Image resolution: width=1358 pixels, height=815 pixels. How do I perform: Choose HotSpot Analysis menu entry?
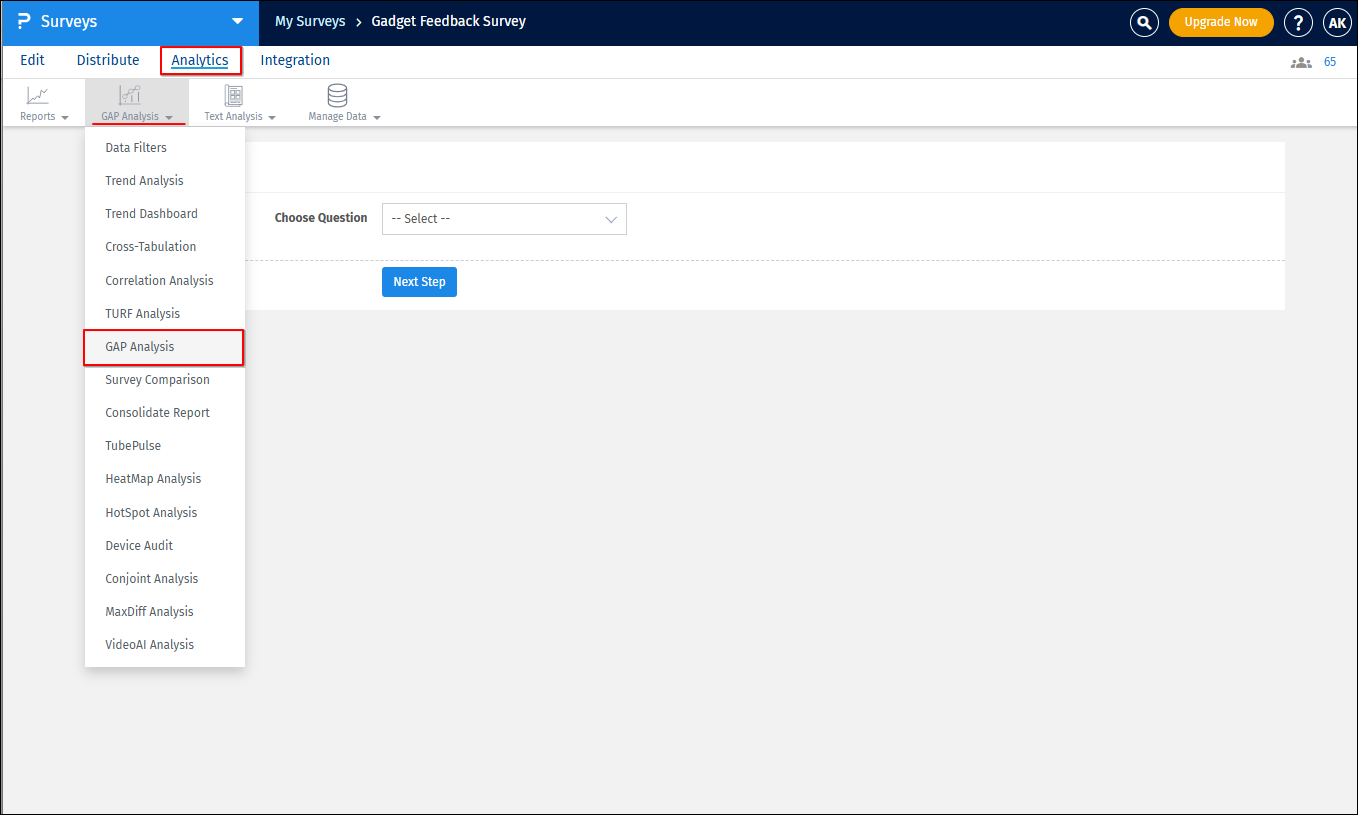[x=165, y=513]
